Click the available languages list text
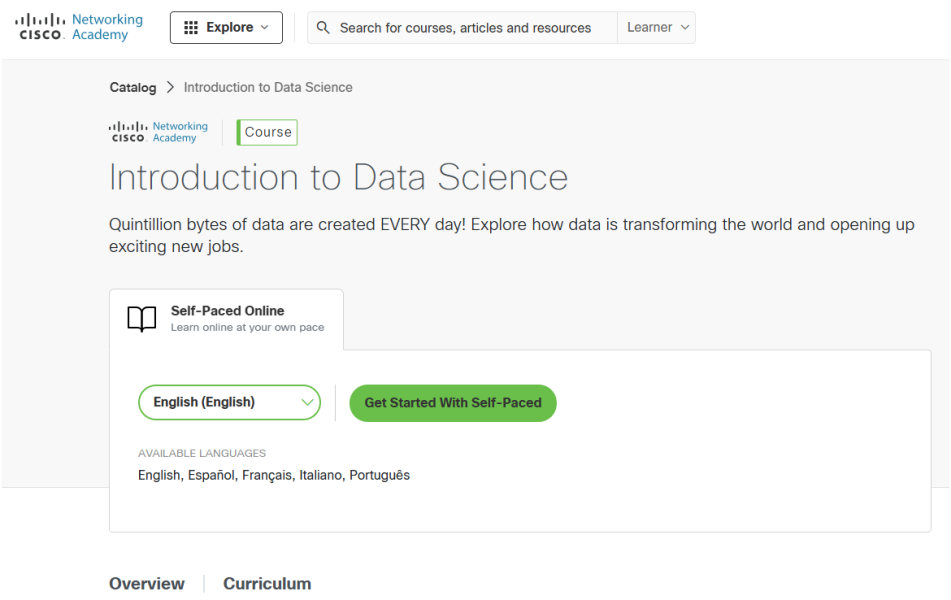The width and height of the screenshot is (951, 600). (274, 475)
